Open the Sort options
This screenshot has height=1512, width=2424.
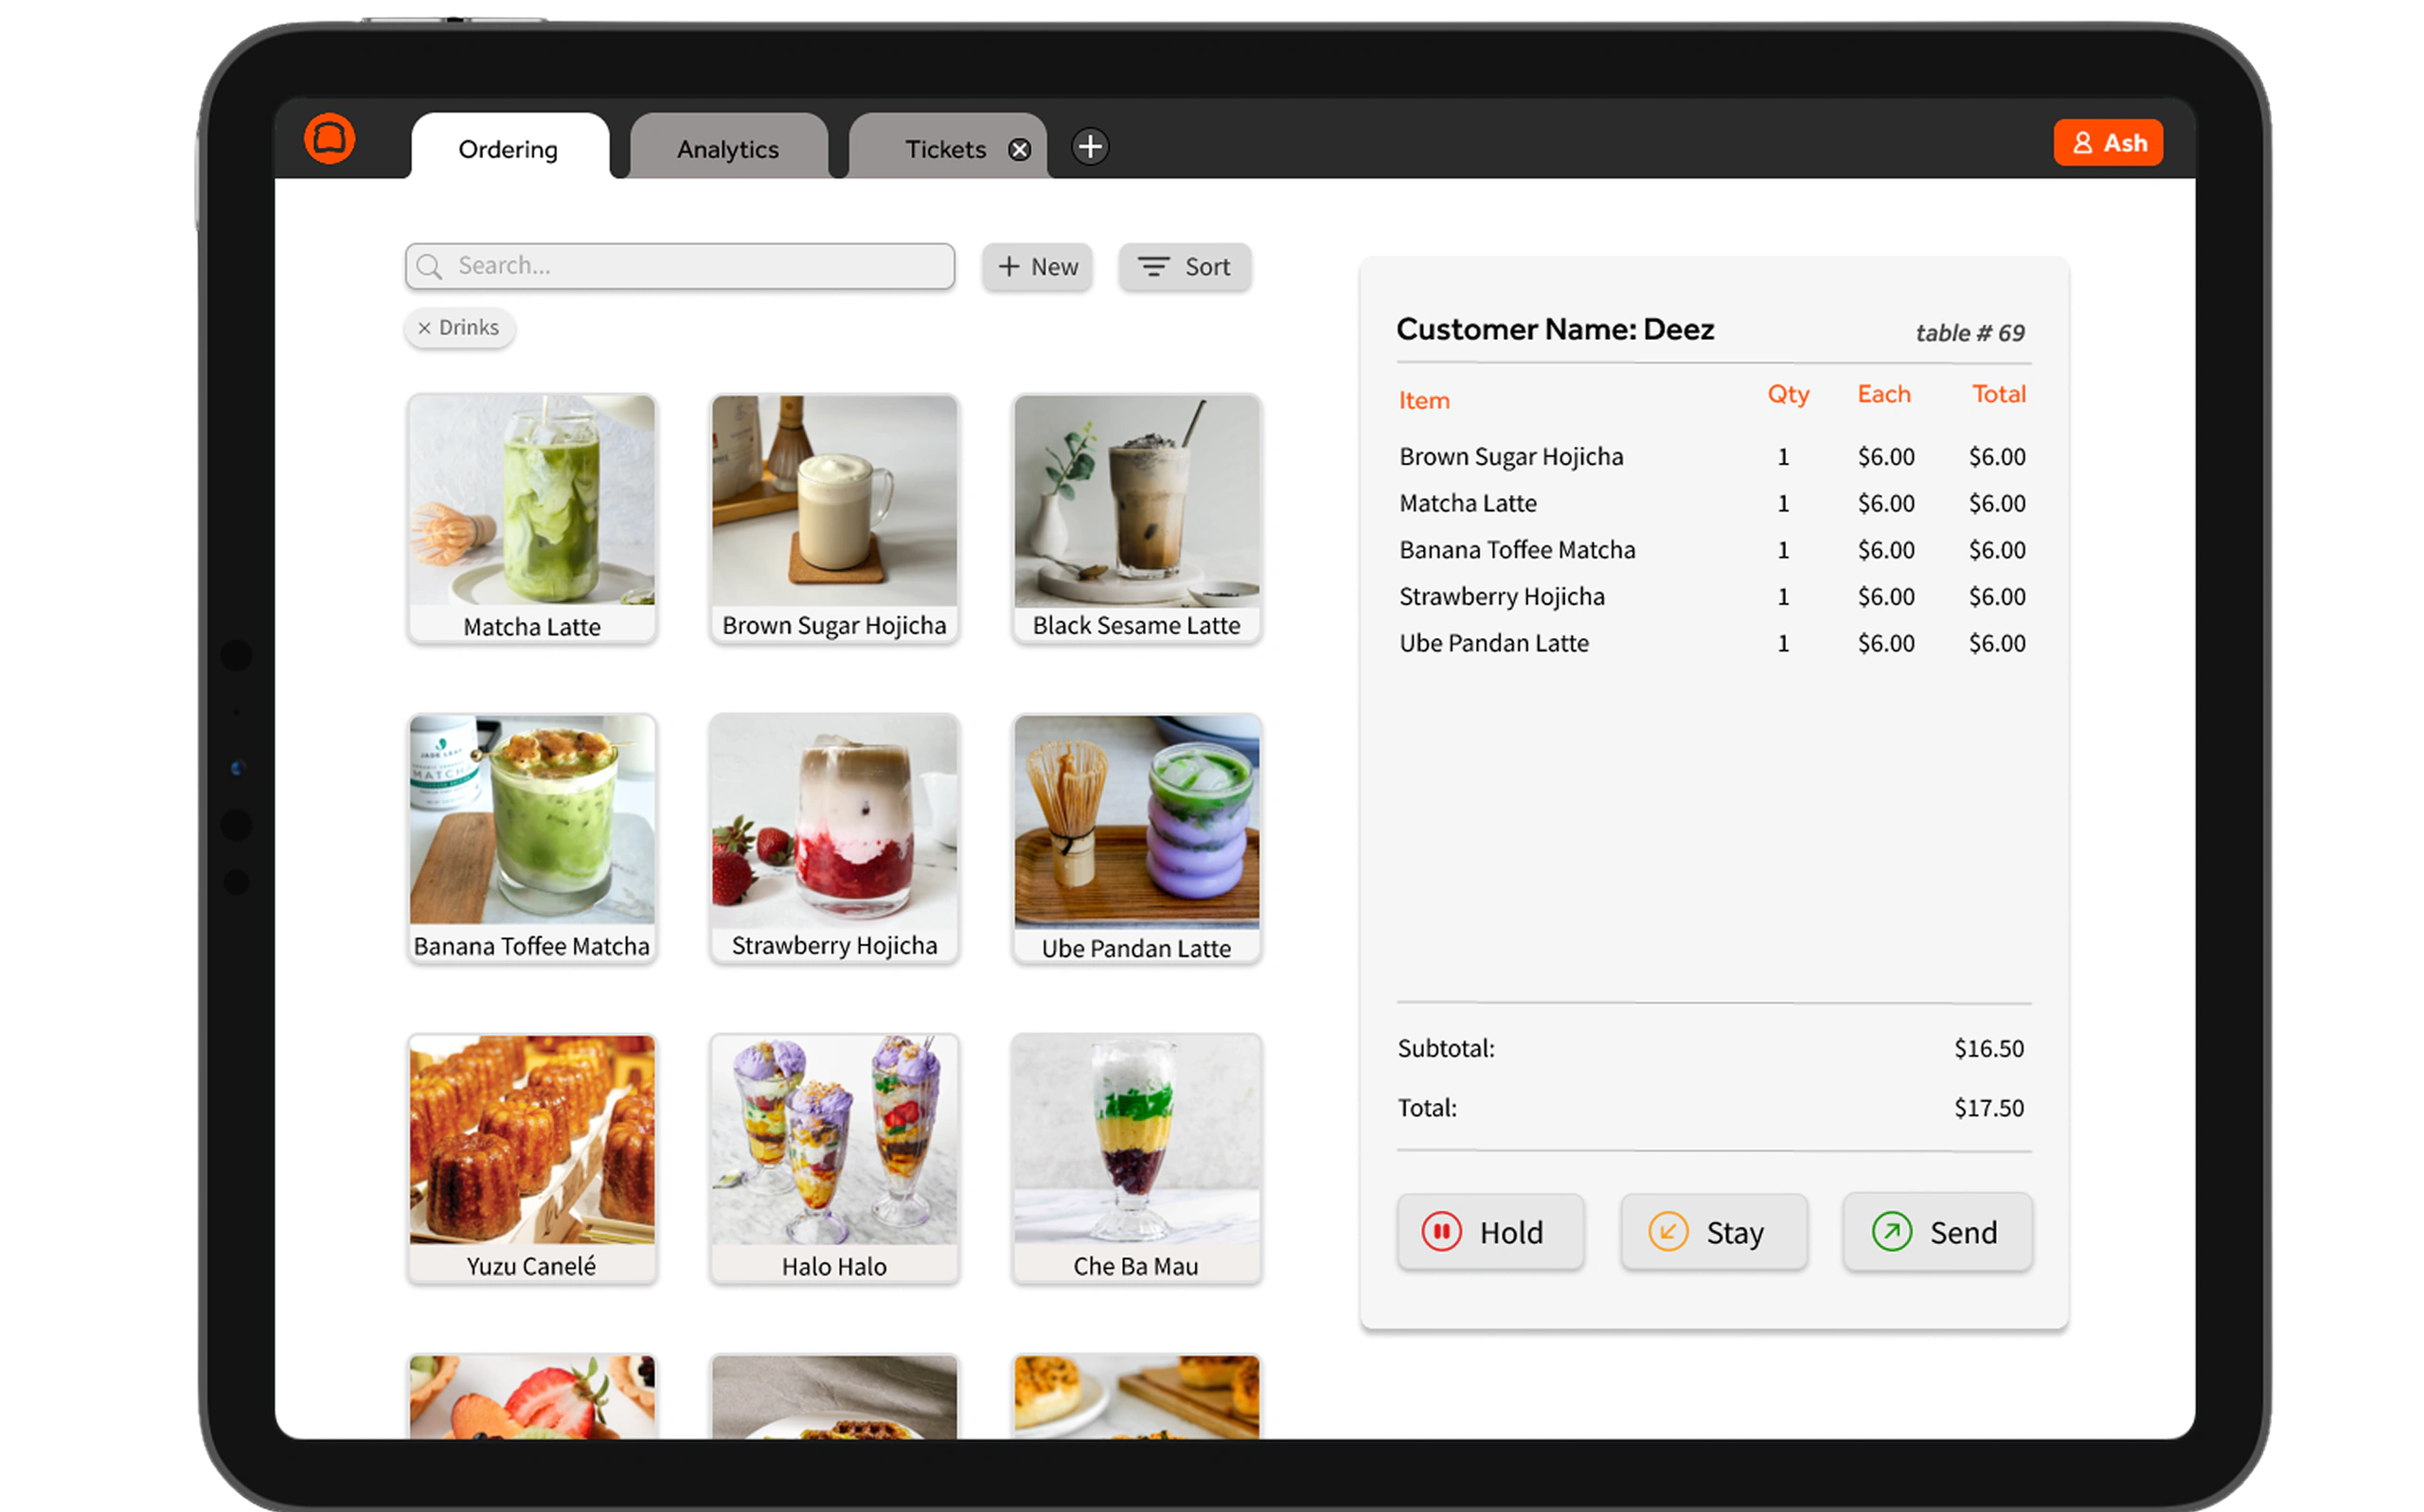point(1185,267)
